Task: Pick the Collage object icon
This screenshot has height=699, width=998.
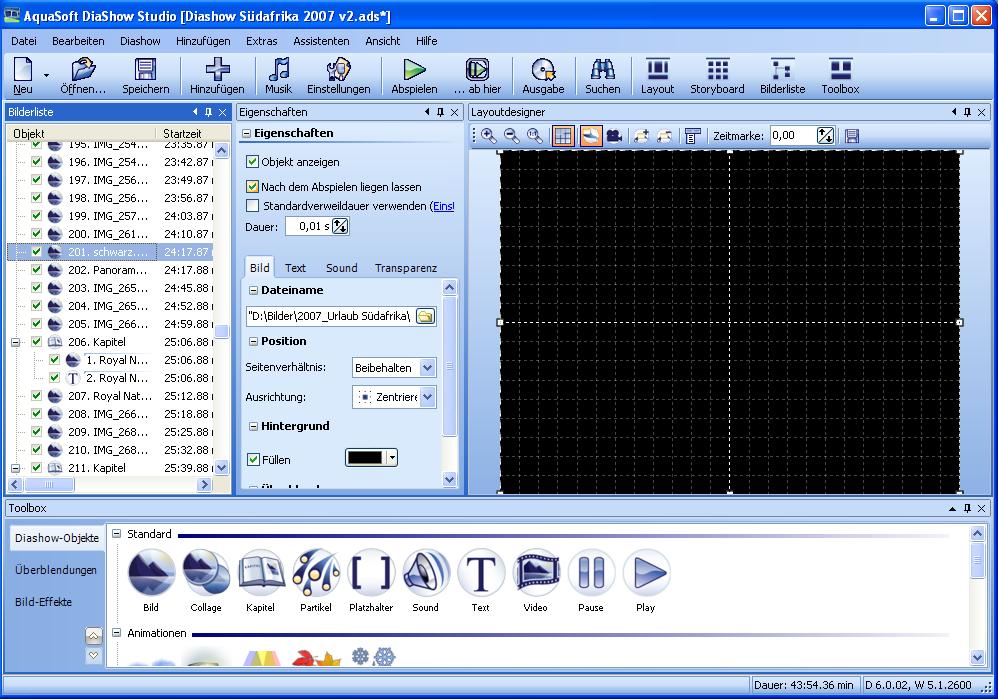Action: (x=206, y=575)
